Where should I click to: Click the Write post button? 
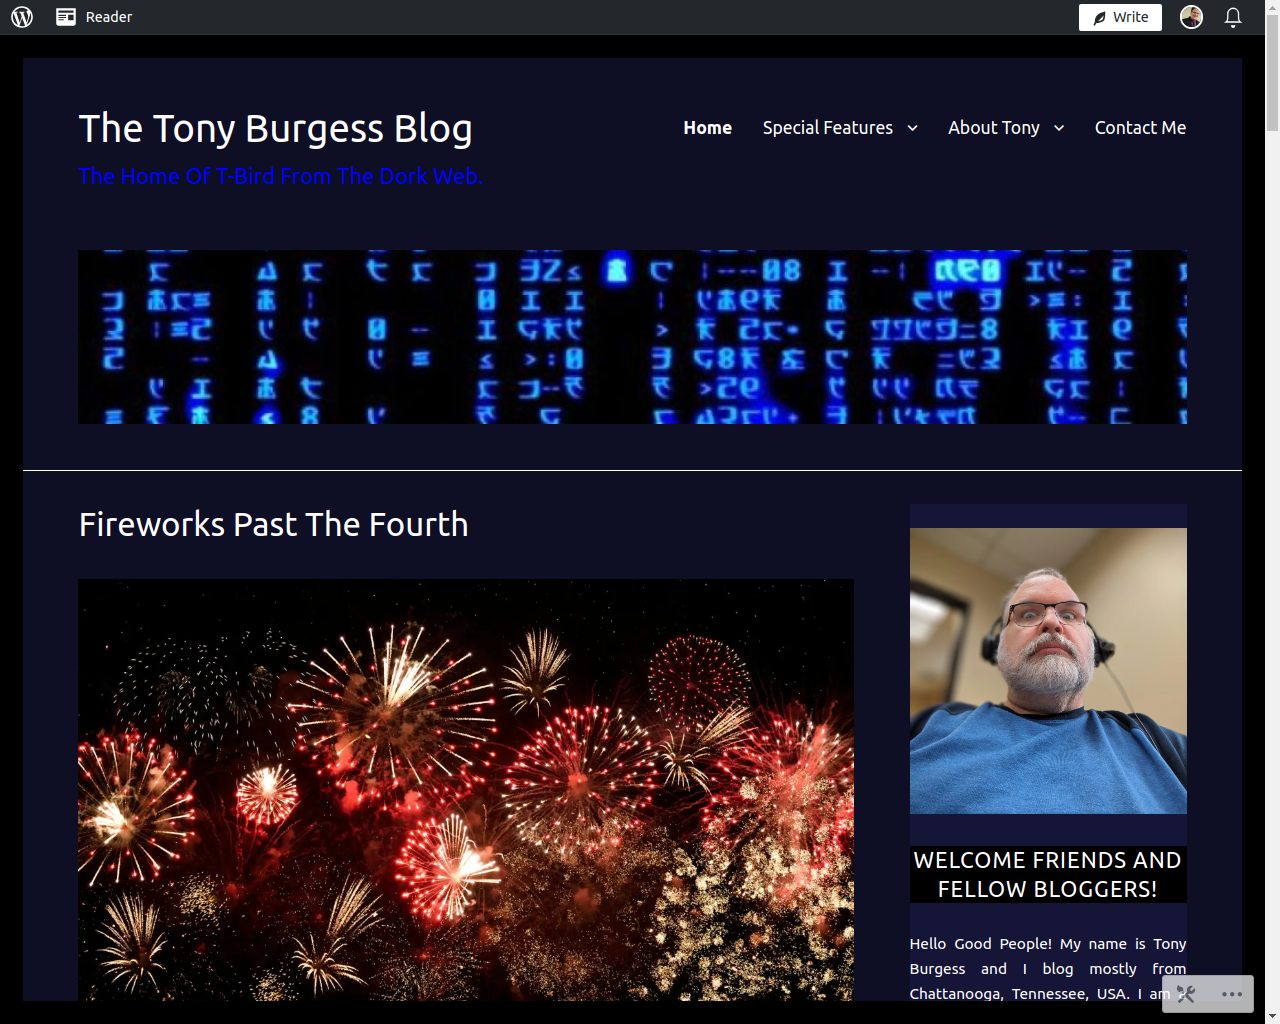[1120, 17]
